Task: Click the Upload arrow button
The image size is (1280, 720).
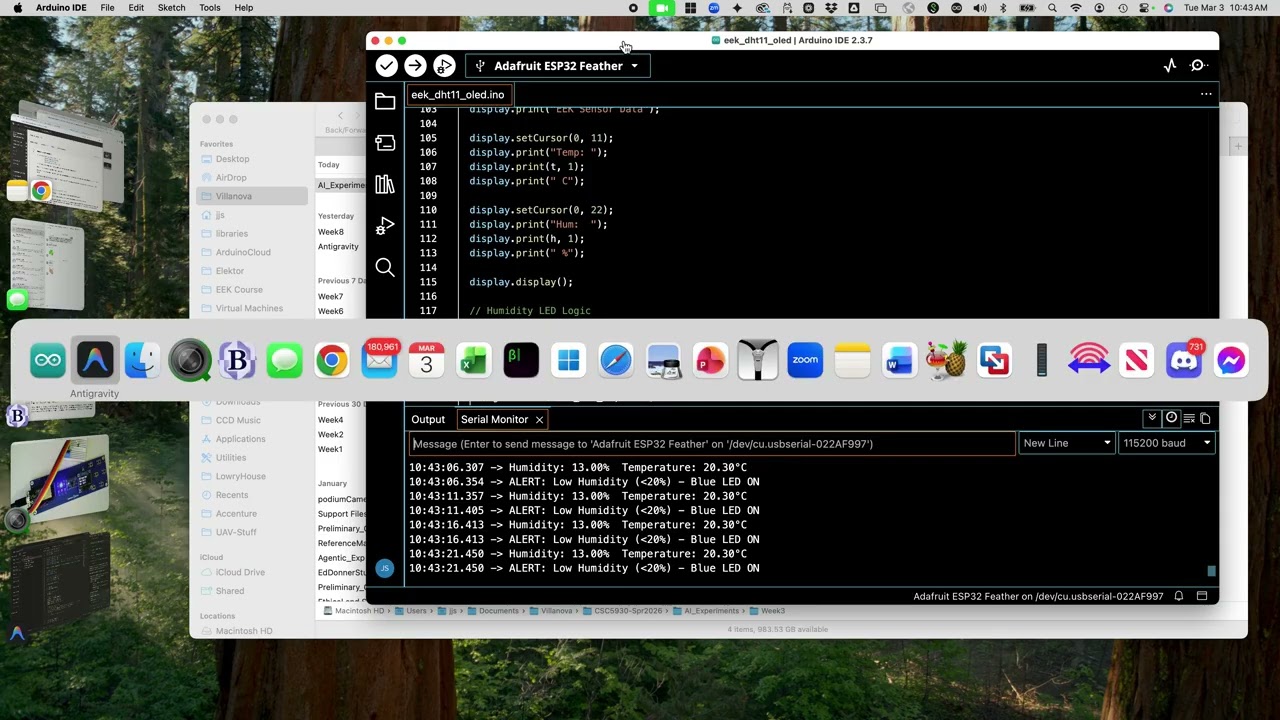Action: tap(415, 66)
